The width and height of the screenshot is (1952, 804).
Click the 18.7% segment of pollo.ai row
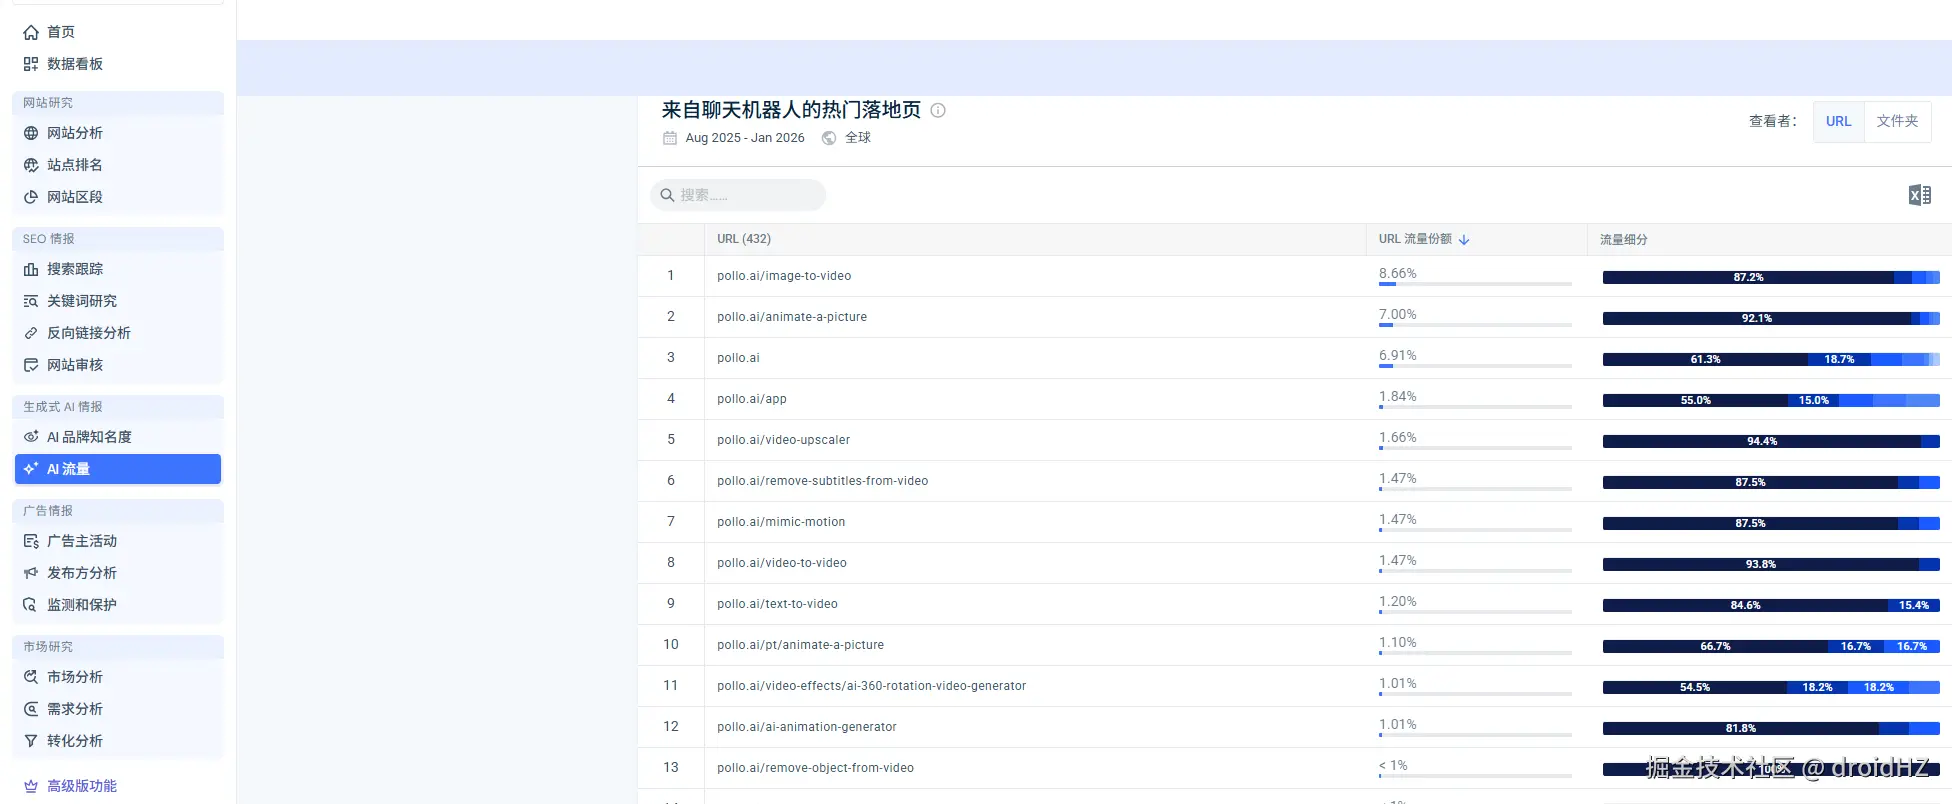click(1839, 359)
